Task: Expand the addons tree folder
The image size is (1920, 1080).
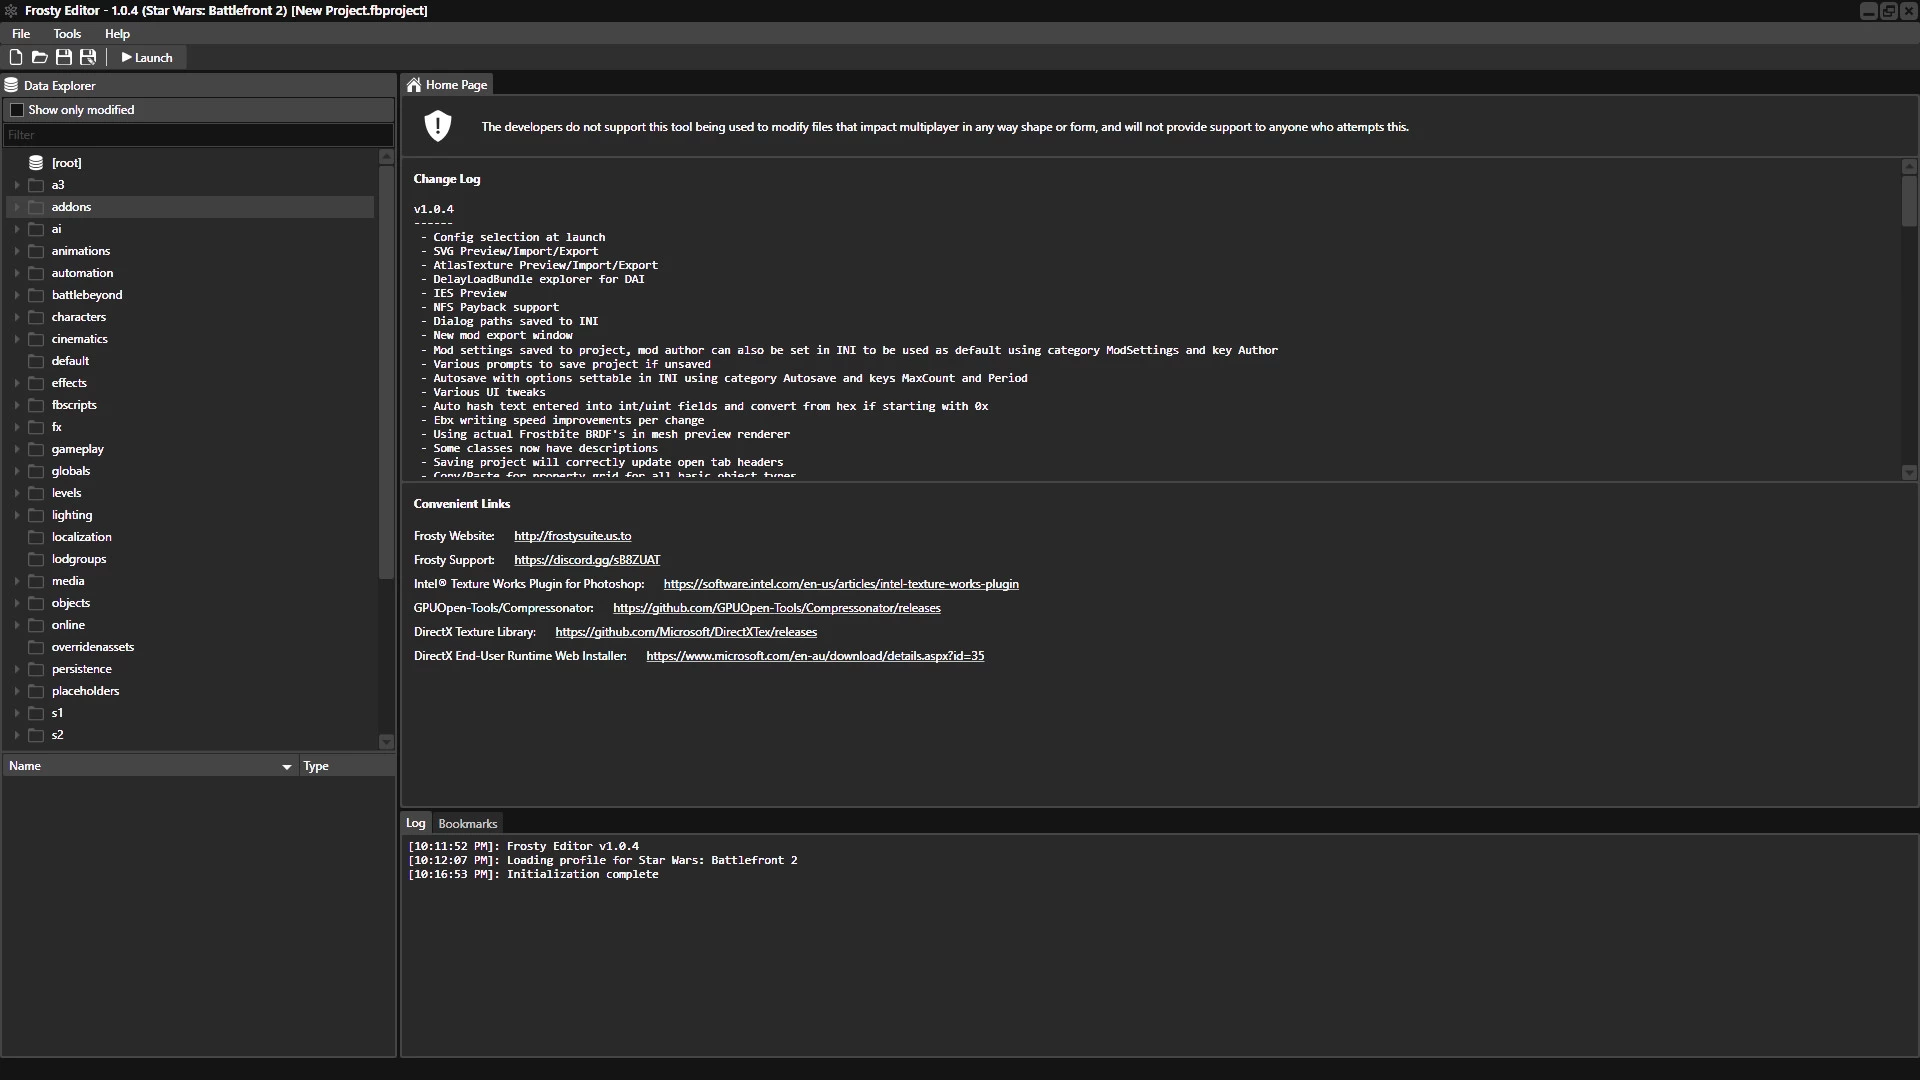Action: [15, 207]
